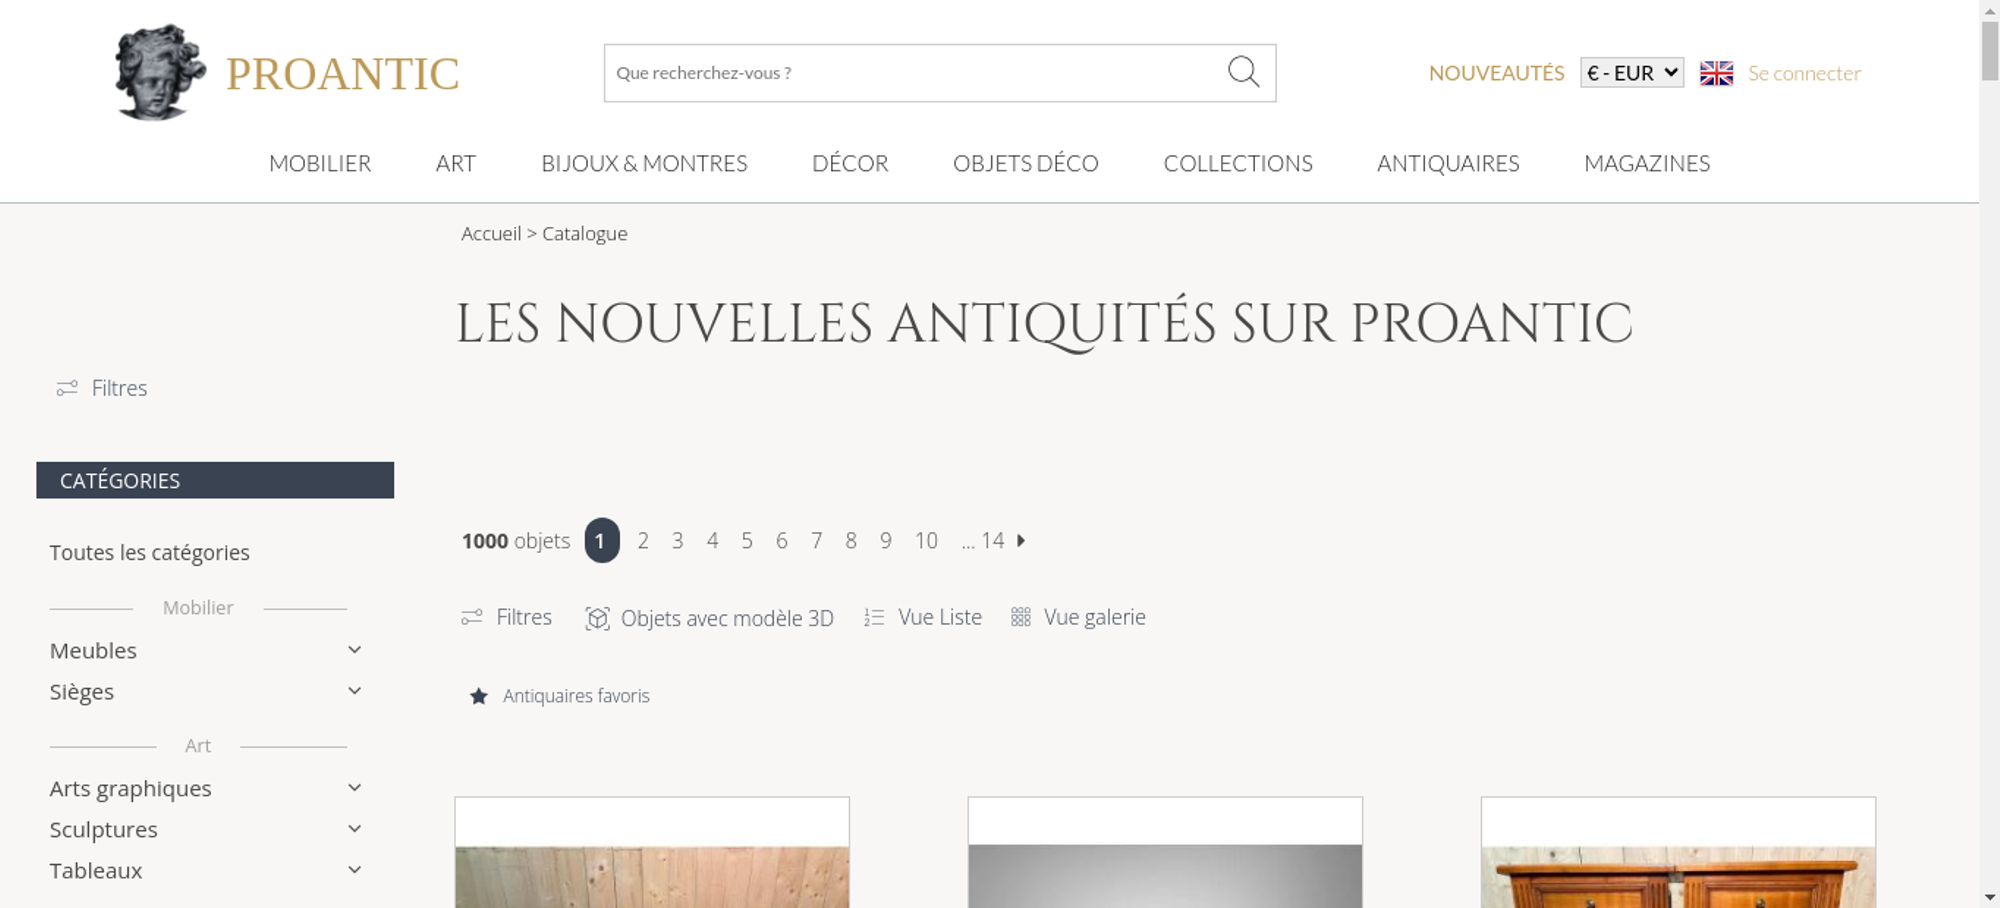Open the ANTIQUAIRES menu

(1448, 163)
